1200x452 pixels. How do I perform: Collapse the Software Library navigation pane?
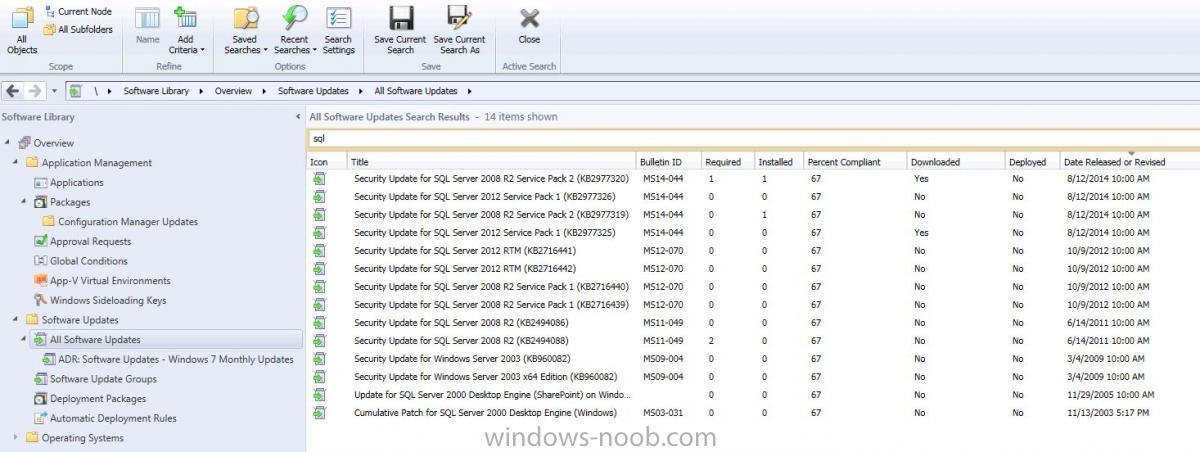click(x=299, y=117)
